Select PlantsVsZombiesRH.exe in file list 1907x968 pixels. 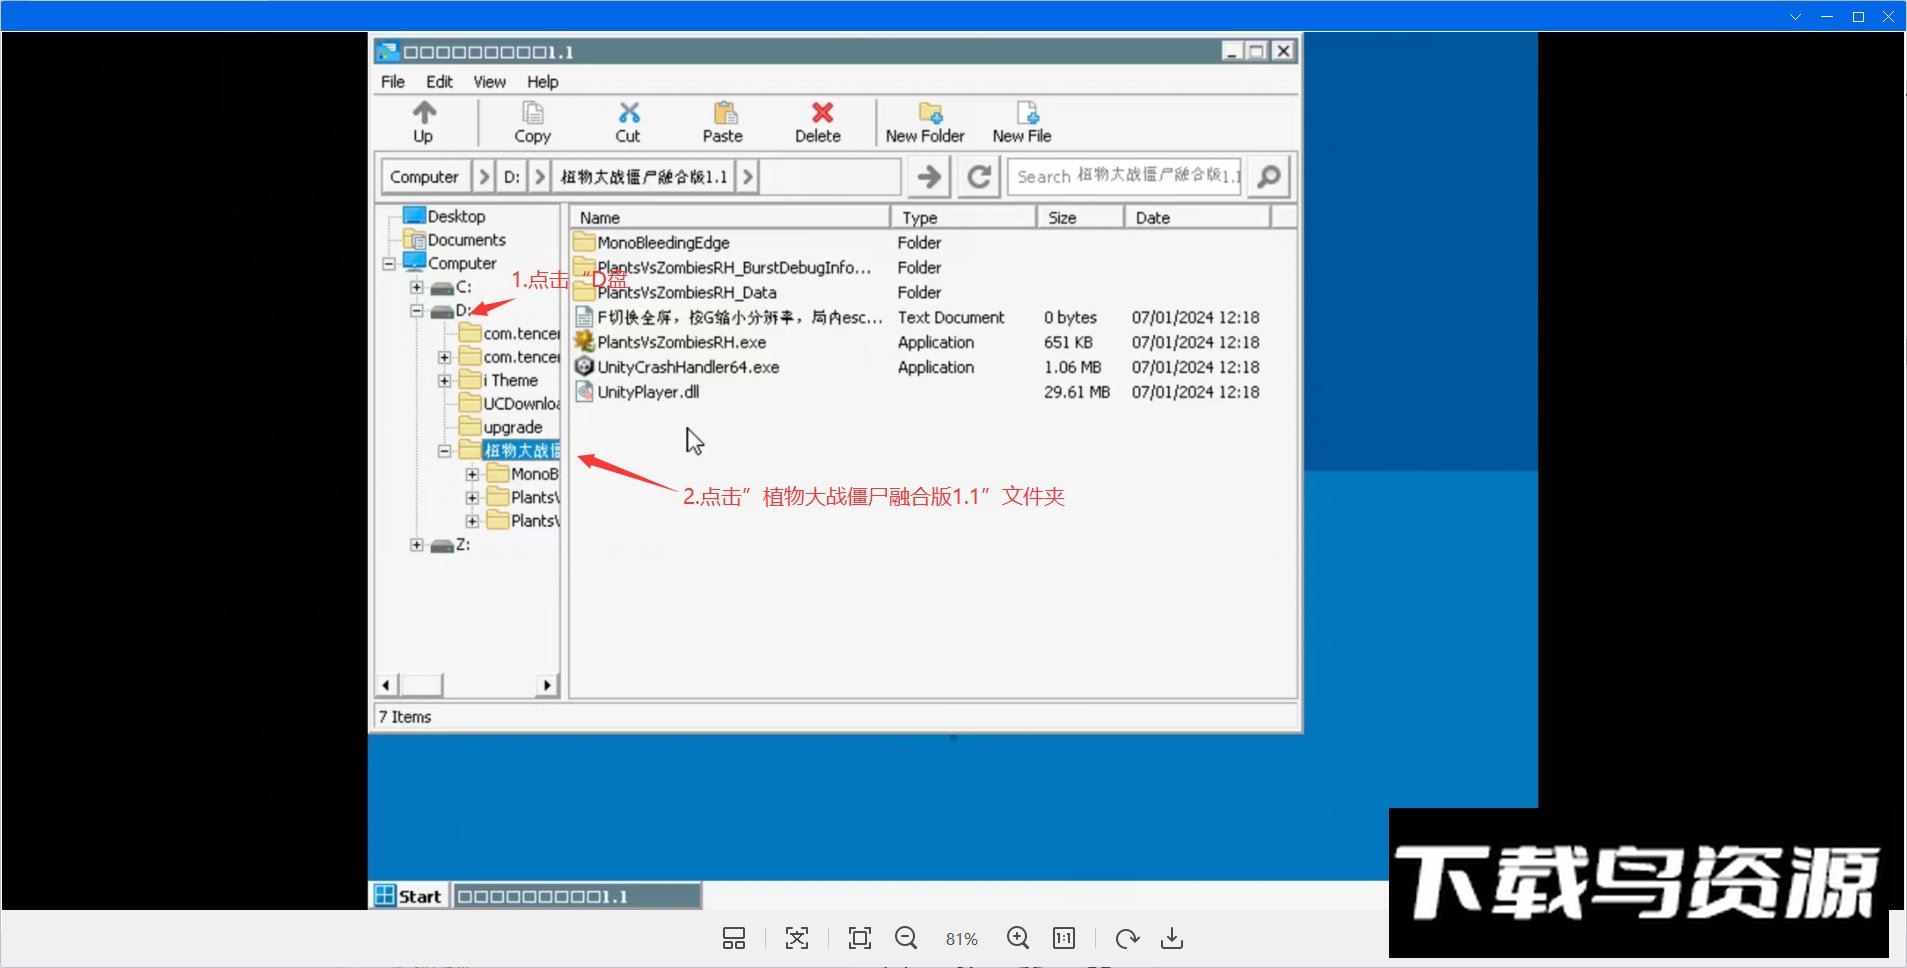(x=681, y=343)
